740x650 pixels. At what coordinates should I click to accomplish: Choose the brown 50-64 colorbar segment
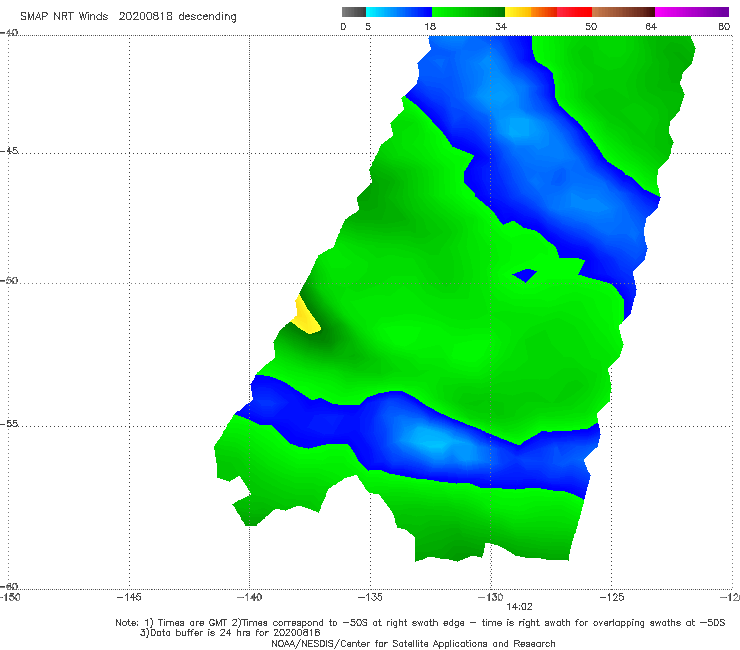tap(623, 12)
